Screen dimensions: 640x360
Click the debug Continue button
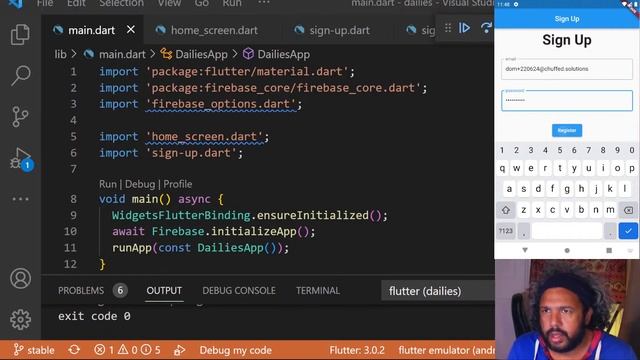[464, 28]
